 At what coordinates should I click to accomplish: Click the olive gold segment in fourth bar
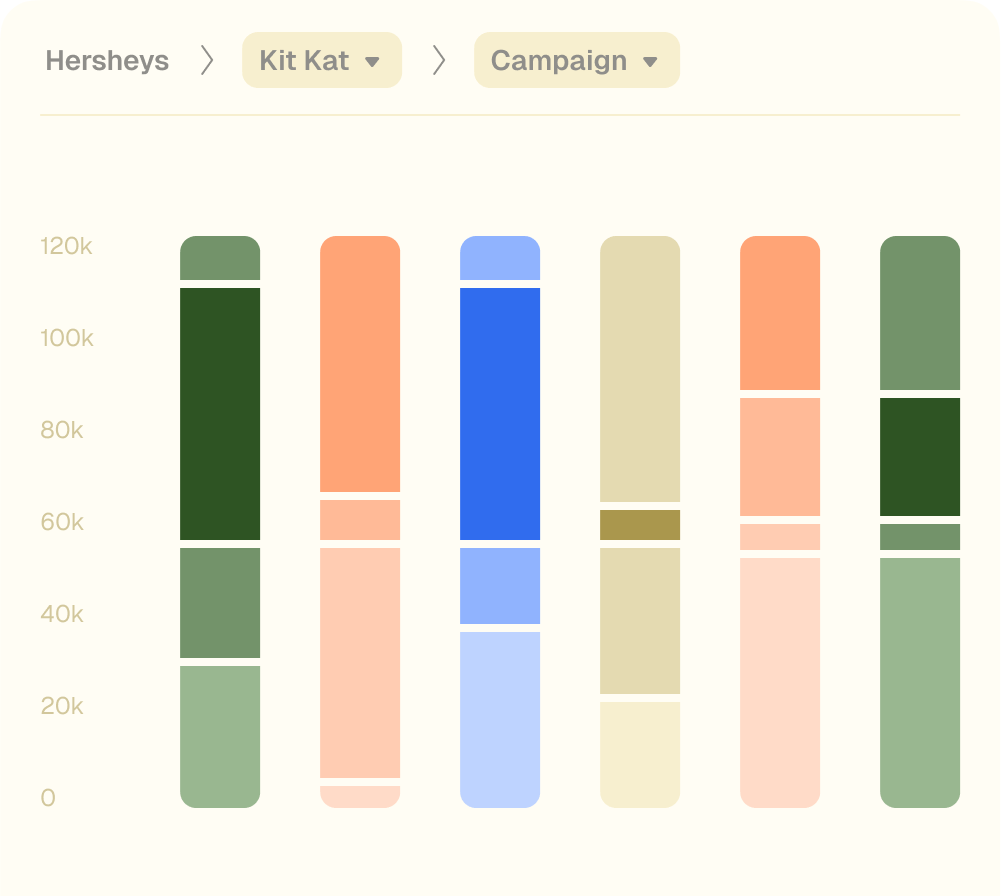pos(640,525)
